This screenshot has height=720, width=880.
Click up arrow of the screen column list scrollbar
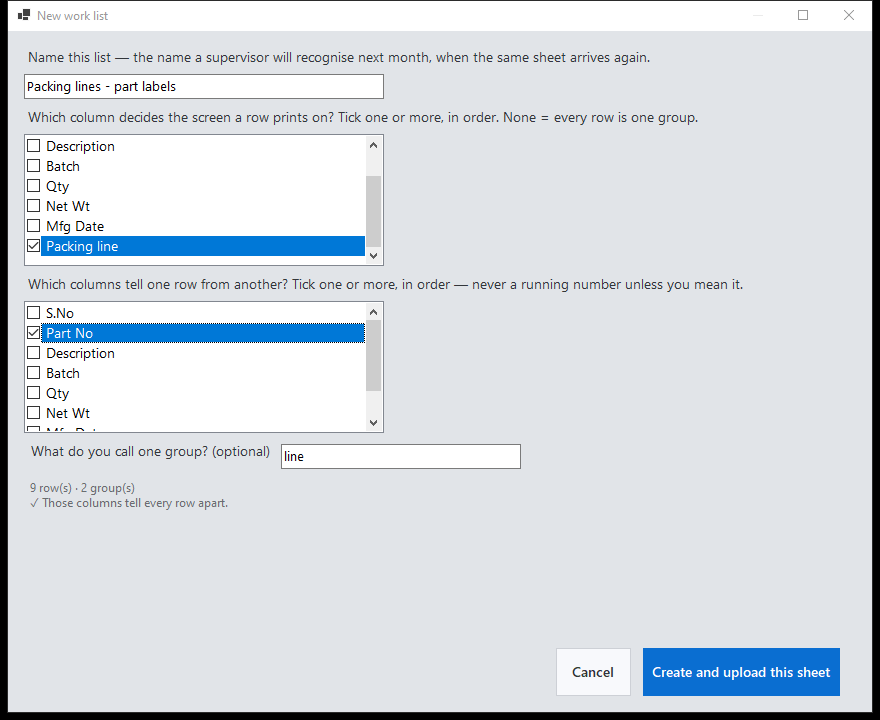point(373,145)
